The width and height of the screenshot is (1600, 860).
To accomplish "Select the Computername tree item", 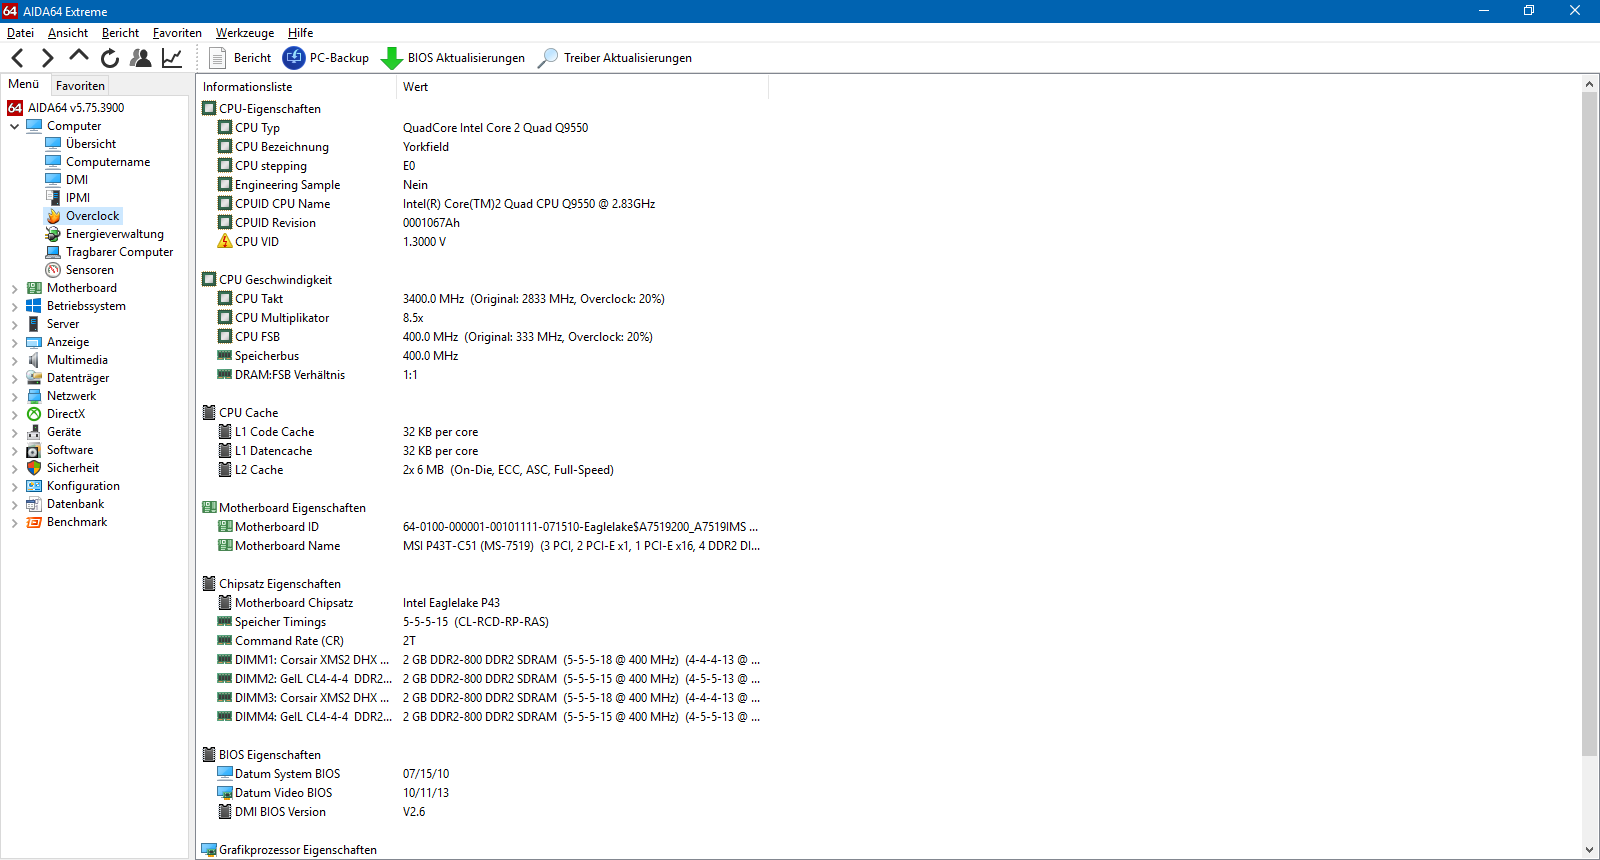I will 108,162.
